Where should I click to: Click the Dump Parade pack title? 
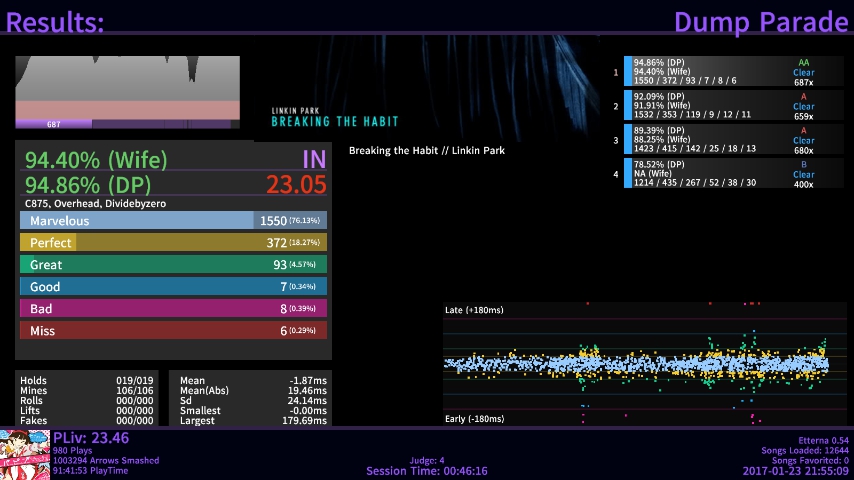point(760,21)
